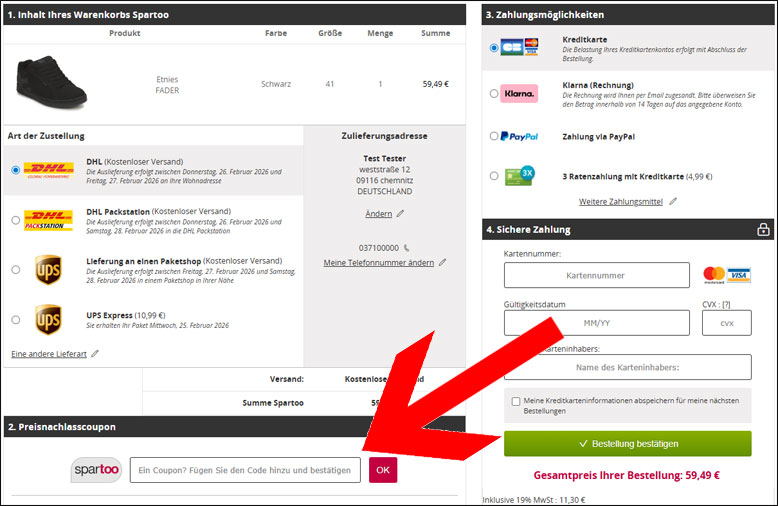Viewport: 778px width, 506px height.
Task: Confirm order with Bestellung bestätigen button
Action: tap(628, 443)
